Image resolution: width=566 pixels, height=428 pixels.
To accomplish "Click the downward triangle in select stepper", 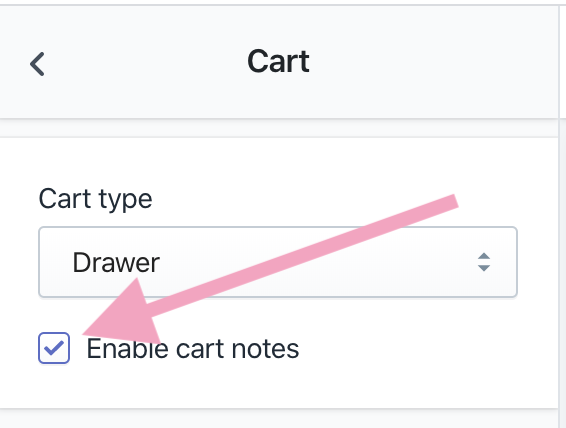I will pos(484,268).
